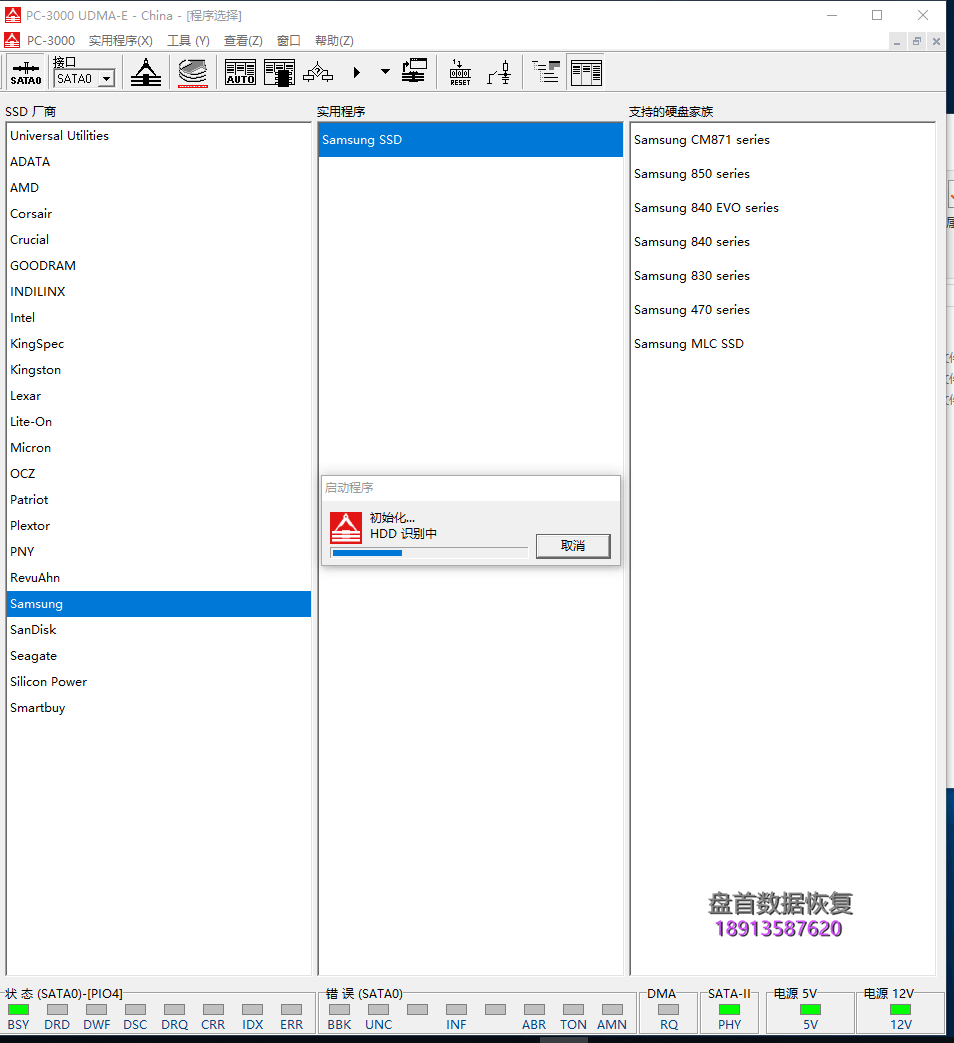Select Samsung 840 EVO series family
This screenshot has height=1043, width=954.
coord(782,208)
